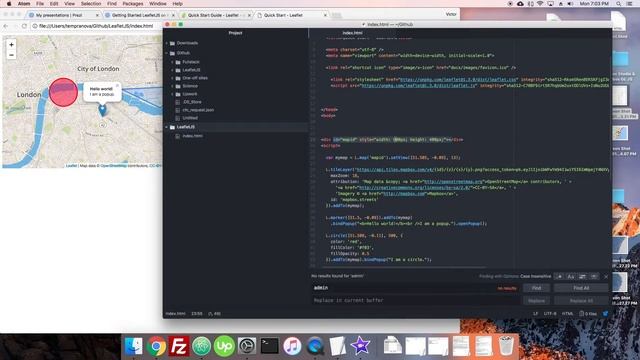
Task: Switch to Getting Started LeafletJS tab
Action: [139, 15]
